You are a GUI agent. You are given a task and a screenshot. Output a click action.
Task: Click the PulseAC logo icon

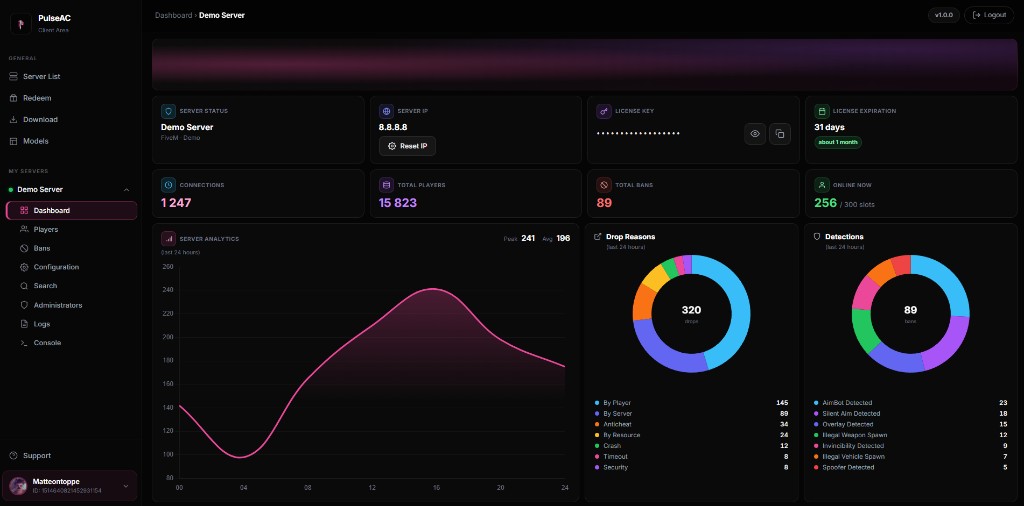tap(21, 24)
